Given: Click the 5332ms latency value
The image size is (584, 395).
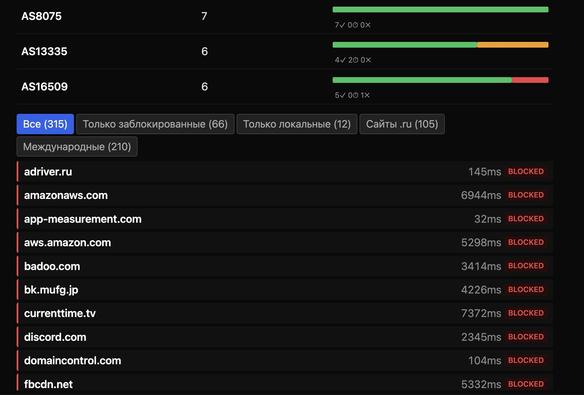Looking at the screenshot, I should 481,384.
